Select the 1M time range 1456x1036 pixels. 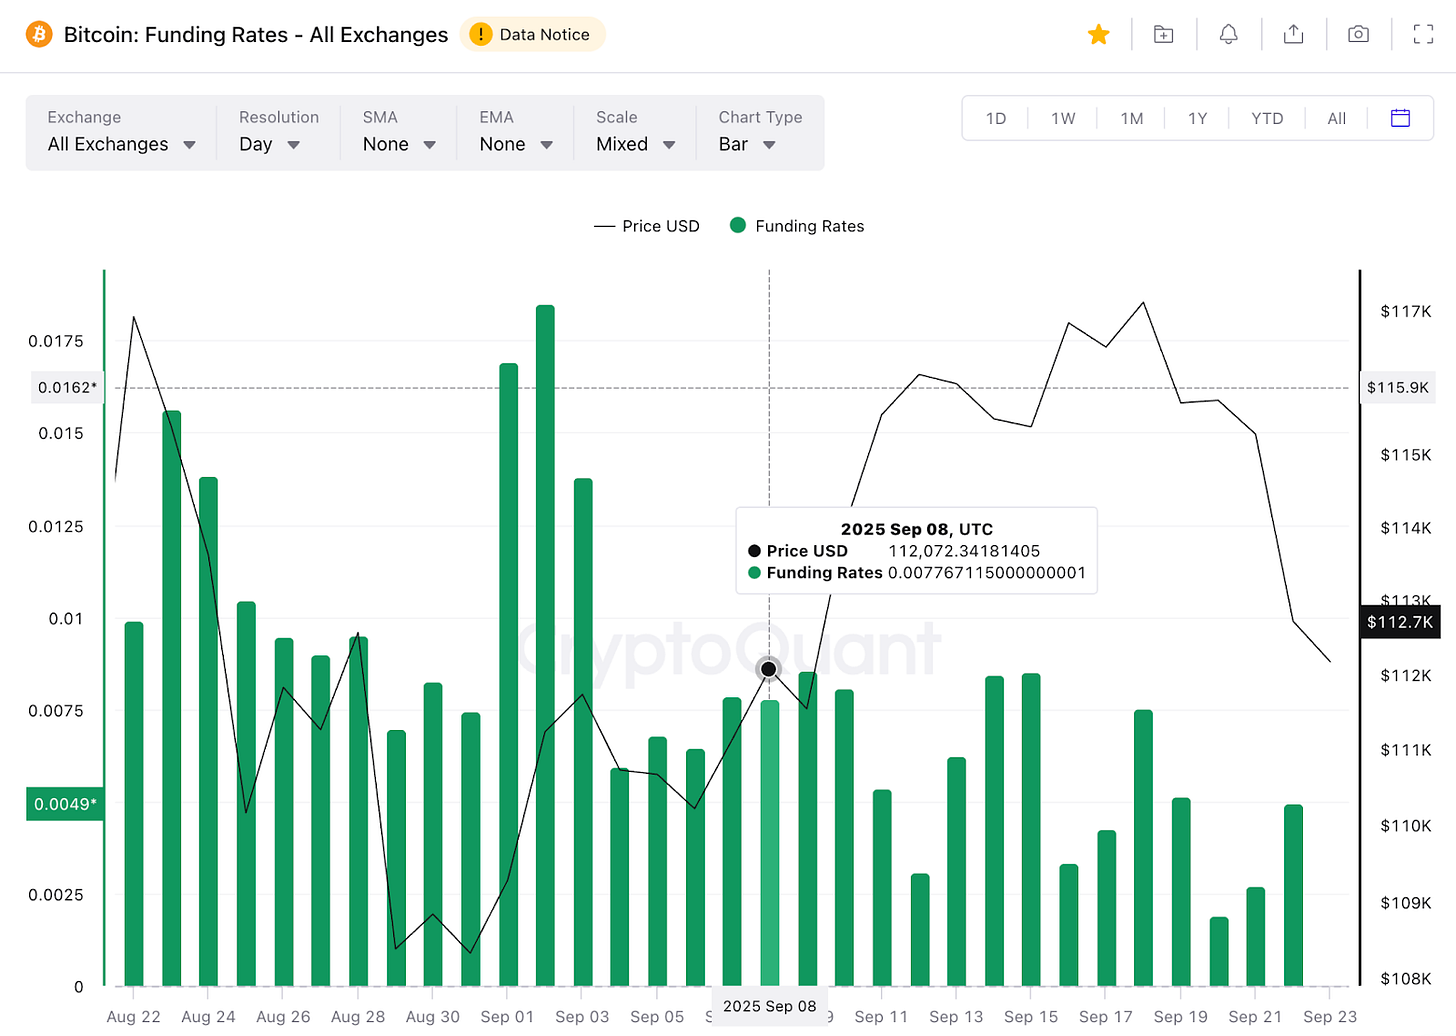coord(1131,118)
